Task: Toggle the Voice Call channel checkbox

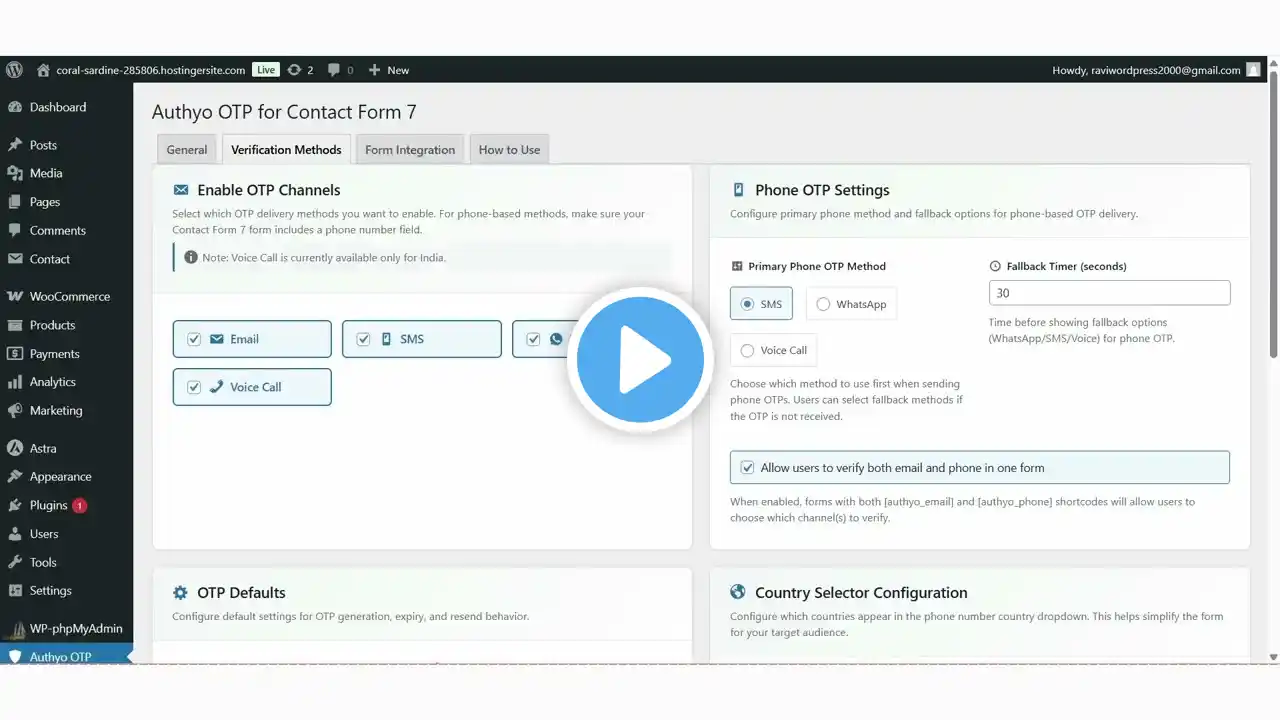Action: click(x=194, y=387)
